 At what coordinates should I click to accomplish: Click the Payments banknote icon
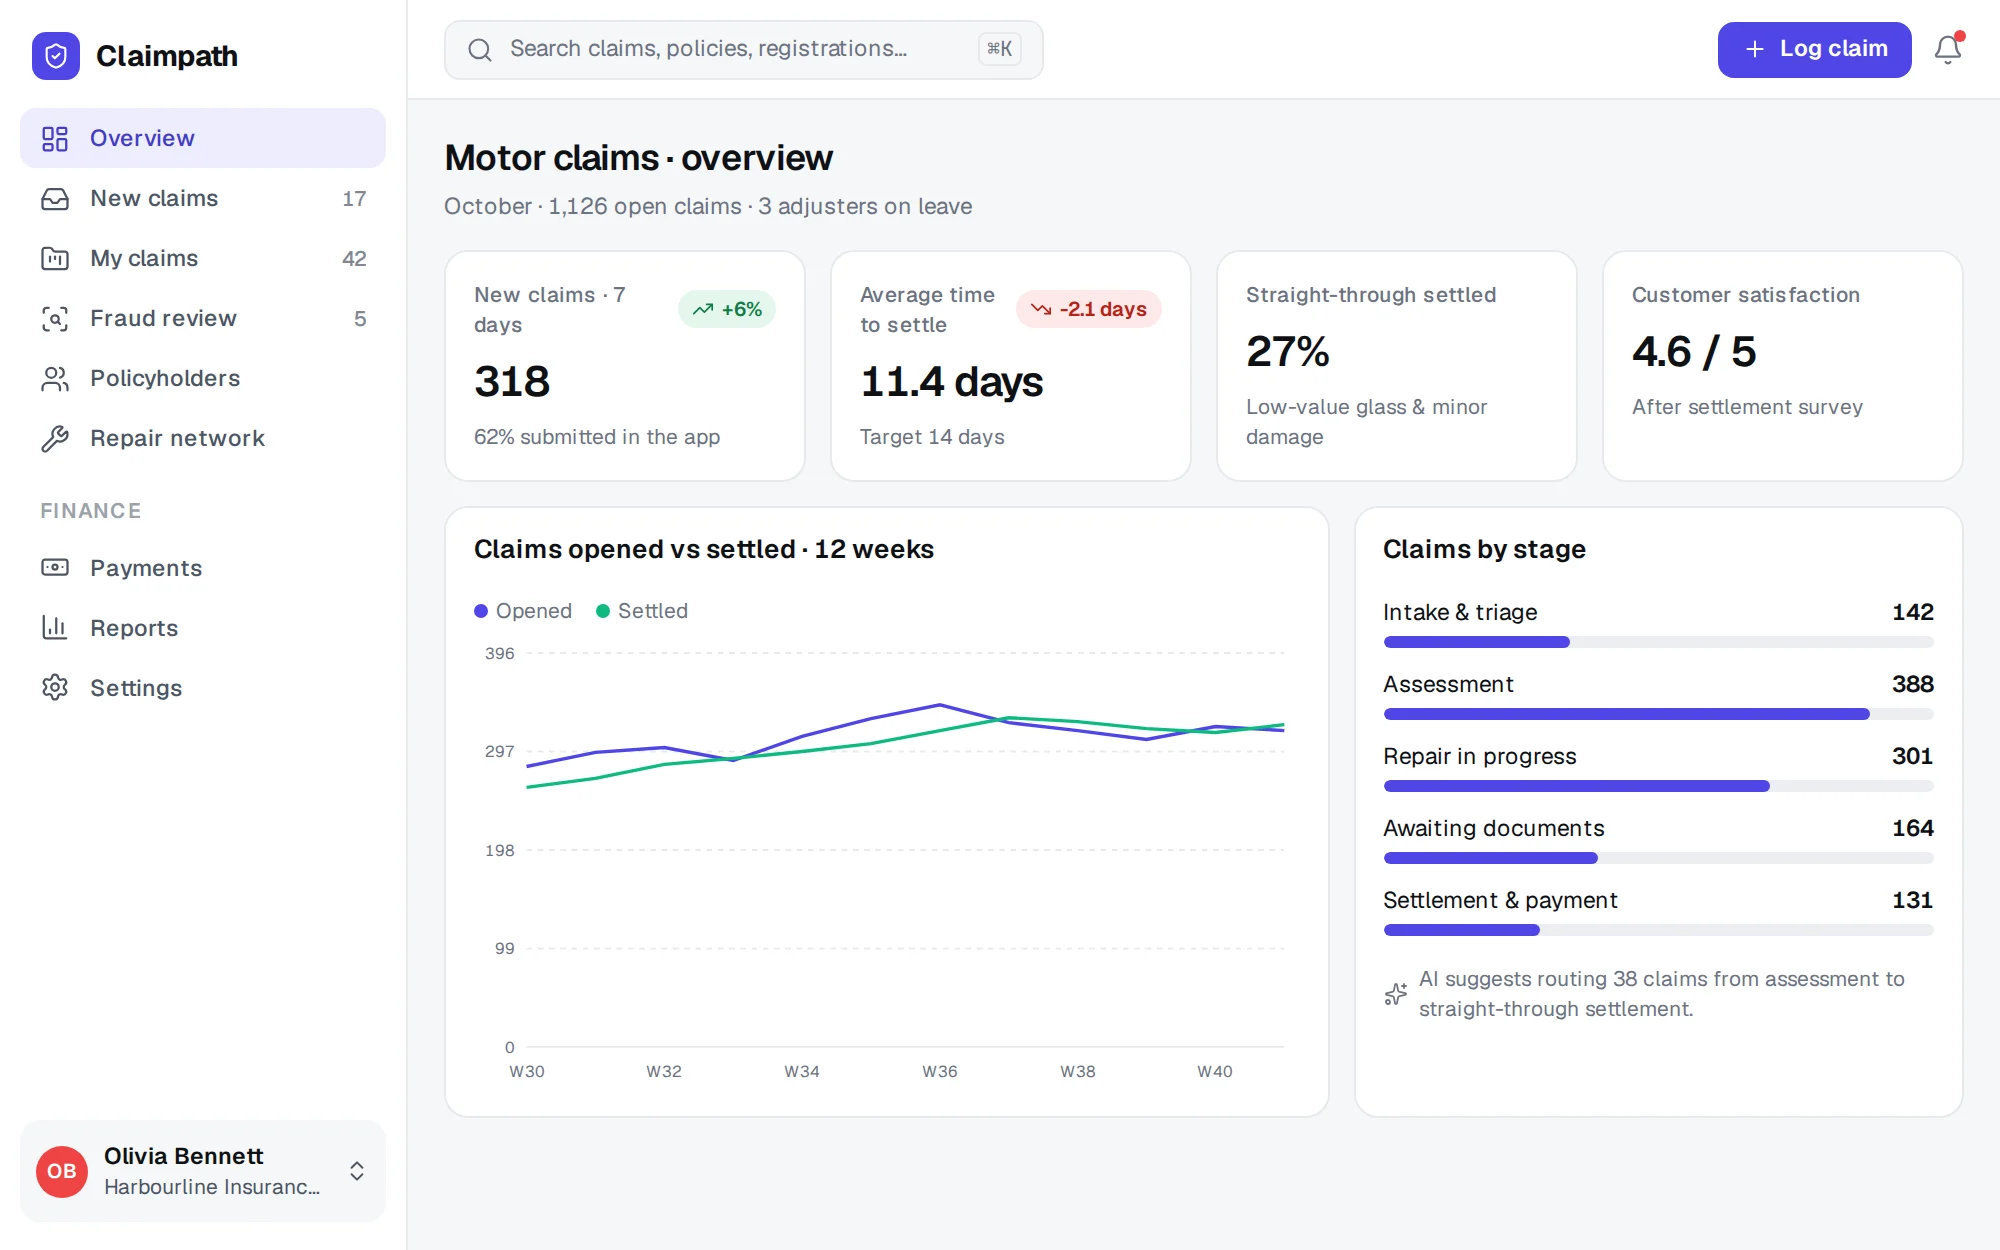[55, 568]
